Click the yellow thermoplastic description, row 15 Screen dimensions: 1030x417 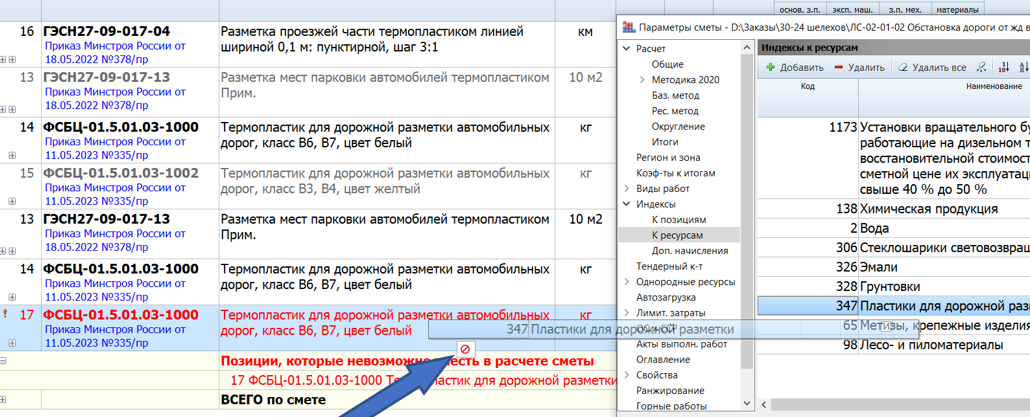(x=386, y=181)
